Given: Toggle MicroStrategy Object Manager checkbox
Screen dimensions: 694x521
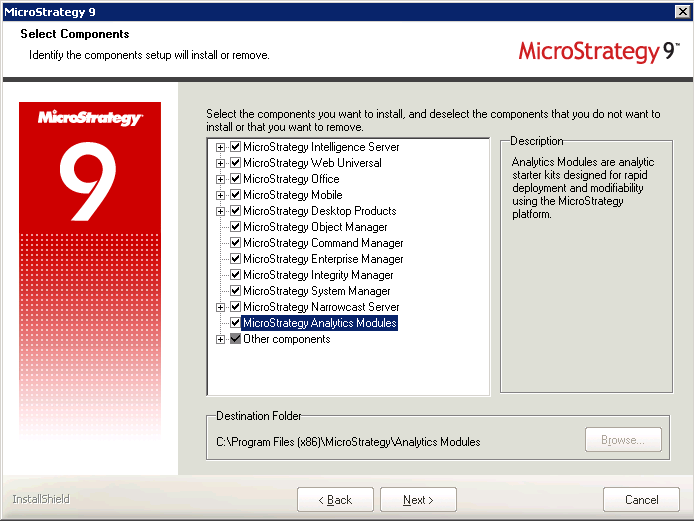Looking at the screenshot, I should pyautogui.click(x=236, y=227).
